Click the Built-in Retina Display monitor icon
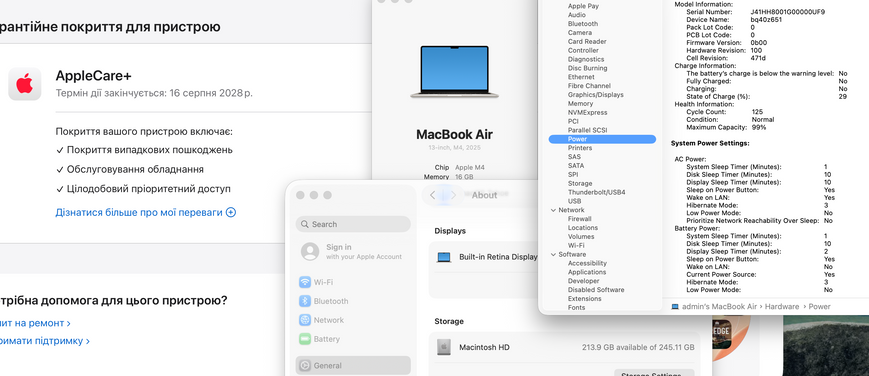The height and width of the screenshot is (376, 869). point(444,257)
